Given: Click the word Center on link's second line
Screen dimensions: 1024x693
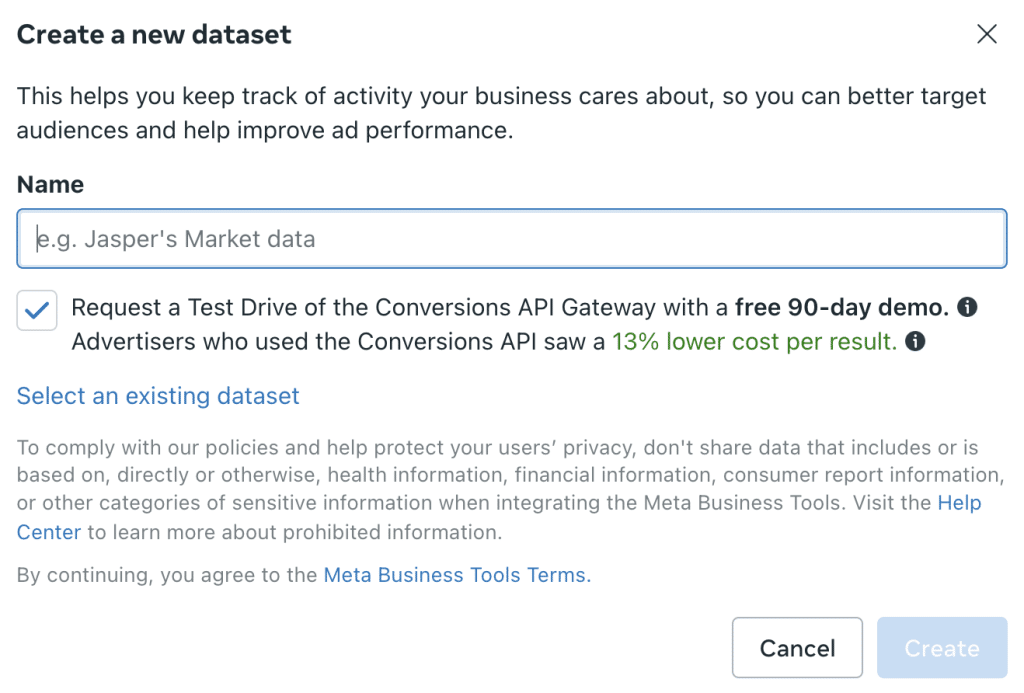Looking at the screenshot, I should [49, 532].
